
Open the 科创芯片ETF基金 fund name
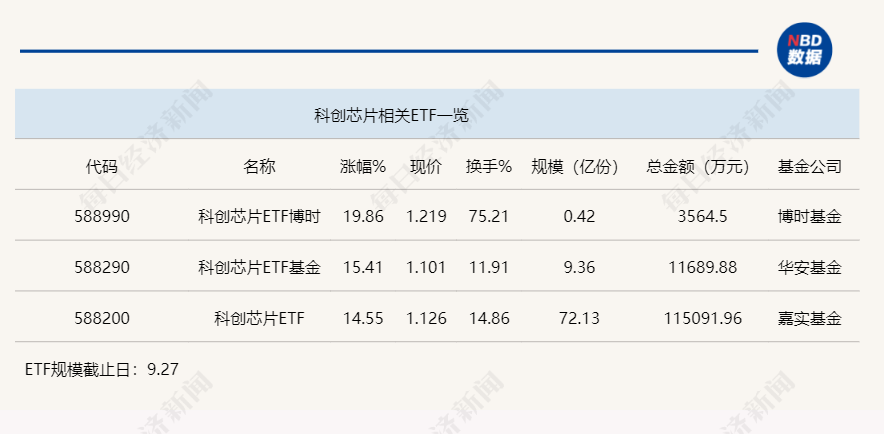click(x=259, y=268)
